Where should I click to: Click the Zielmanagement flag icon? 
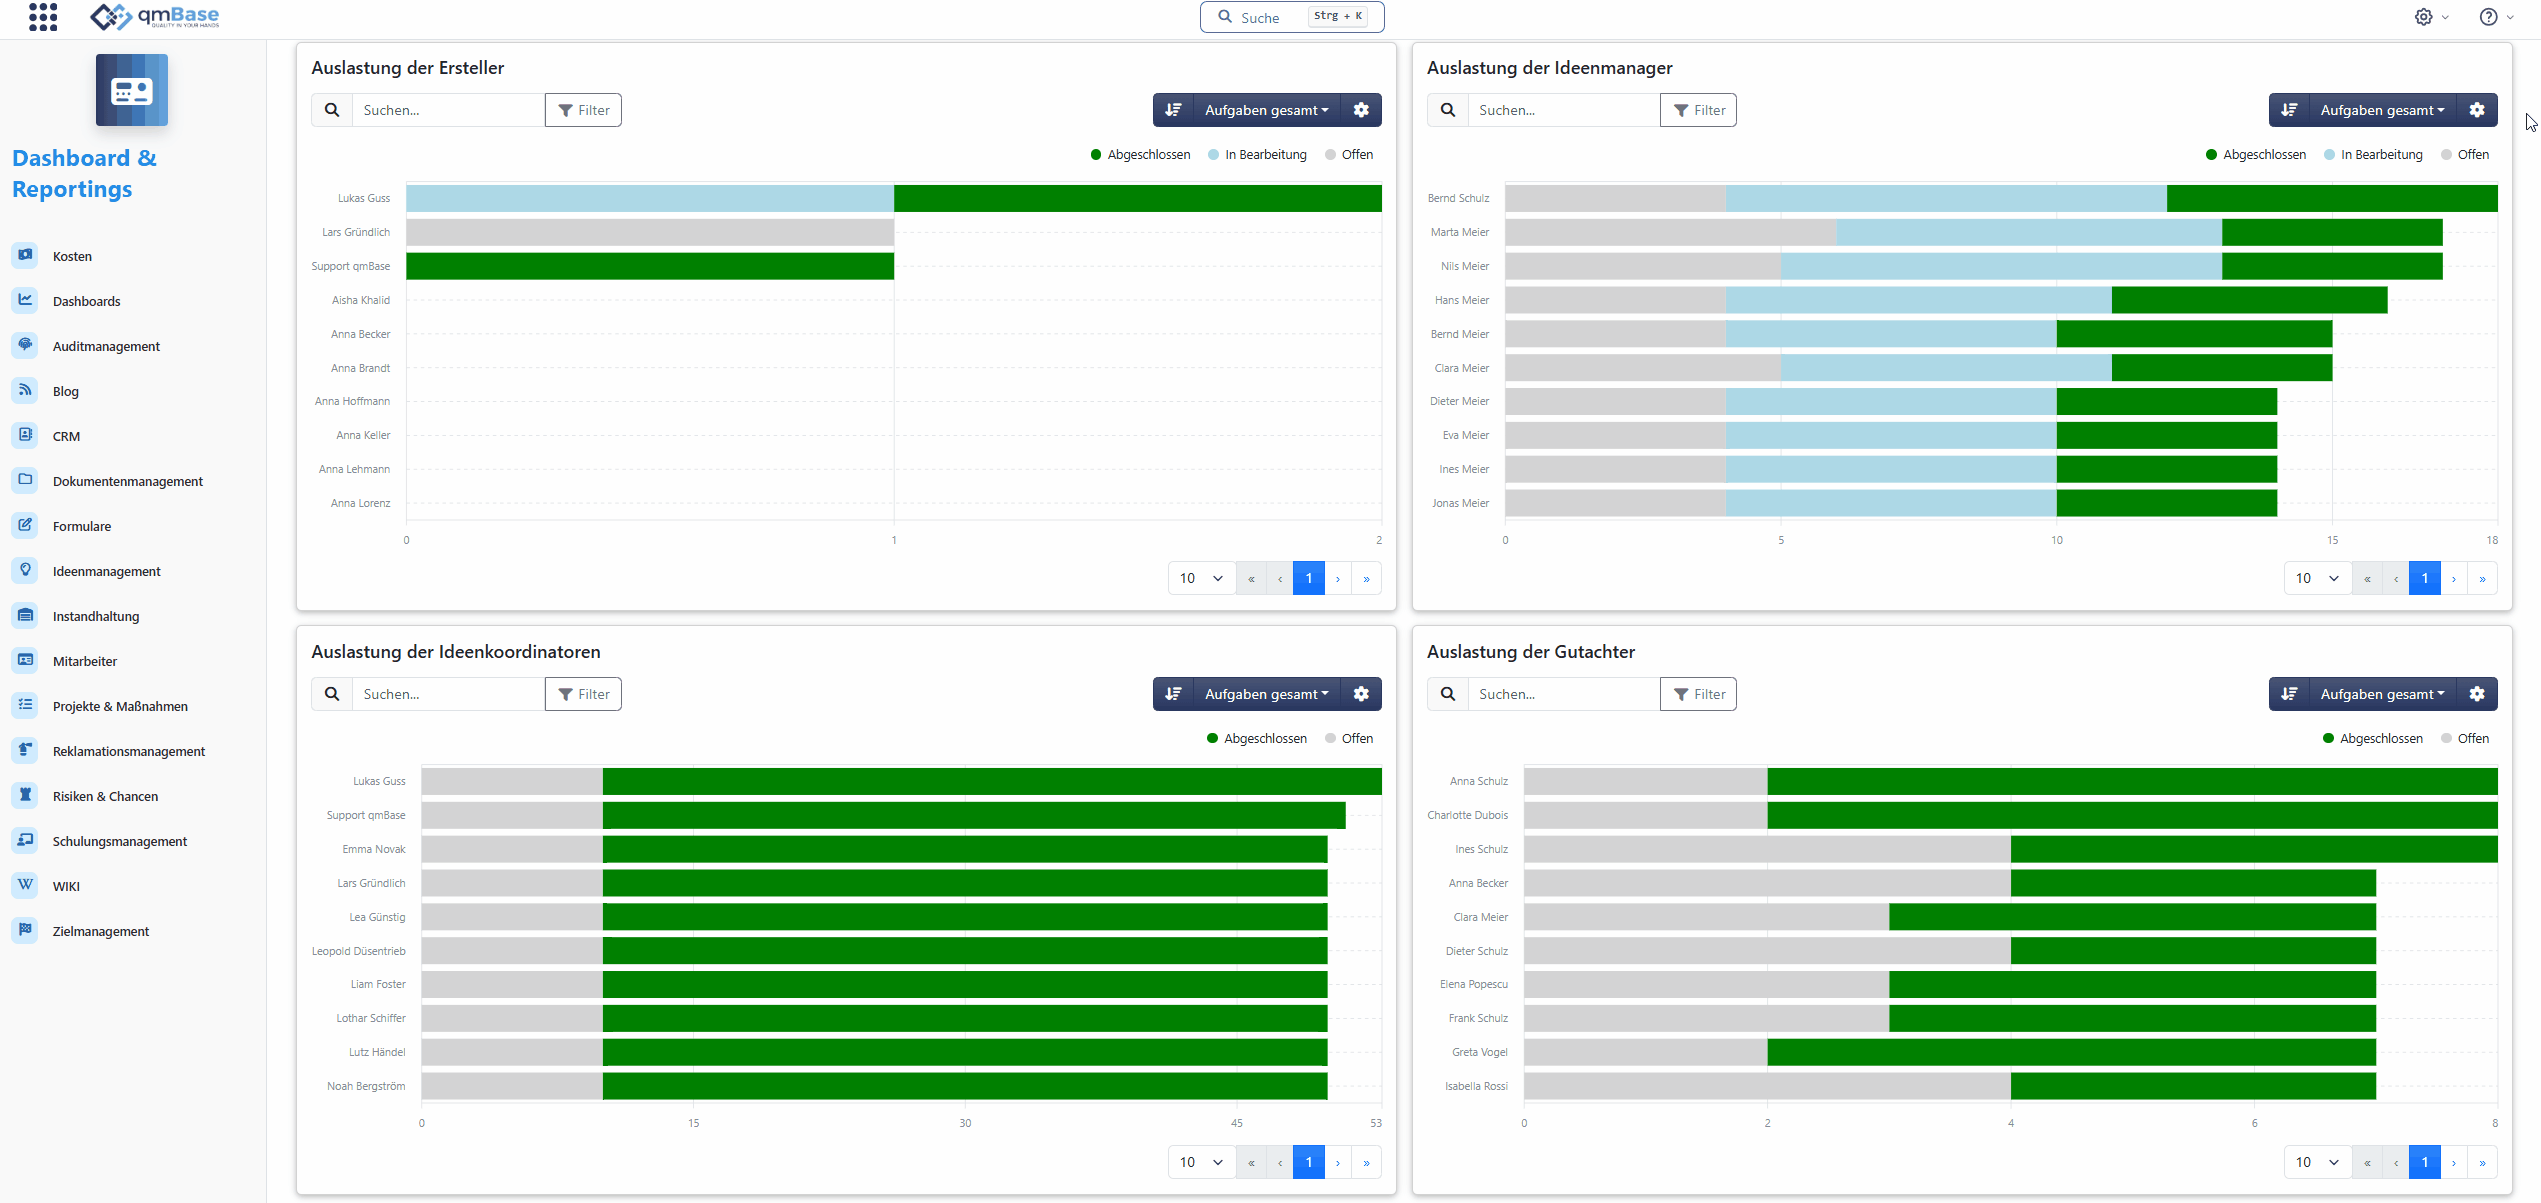[x=25, y=930]
